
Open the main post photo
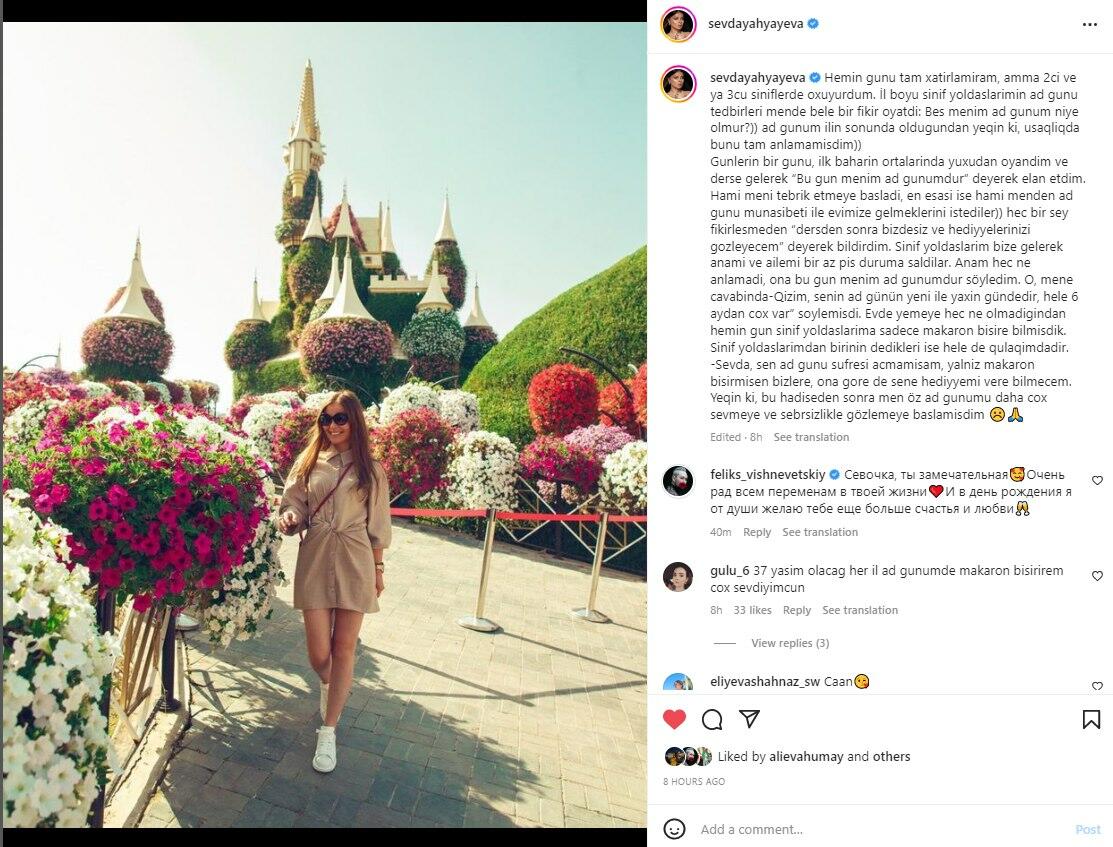tap(325, 425)
